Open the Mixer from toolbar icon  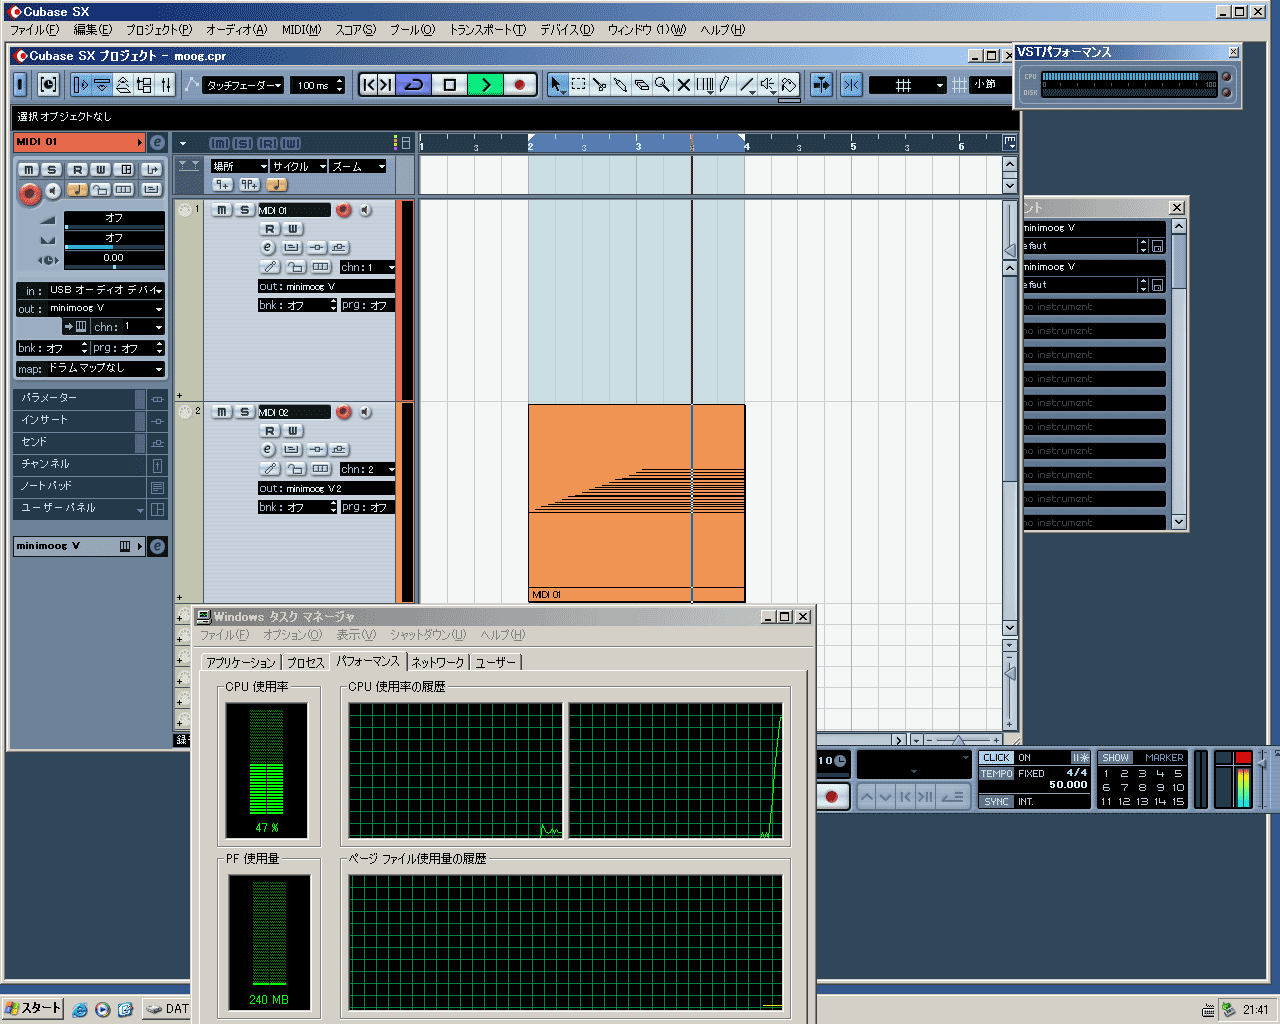166,85
